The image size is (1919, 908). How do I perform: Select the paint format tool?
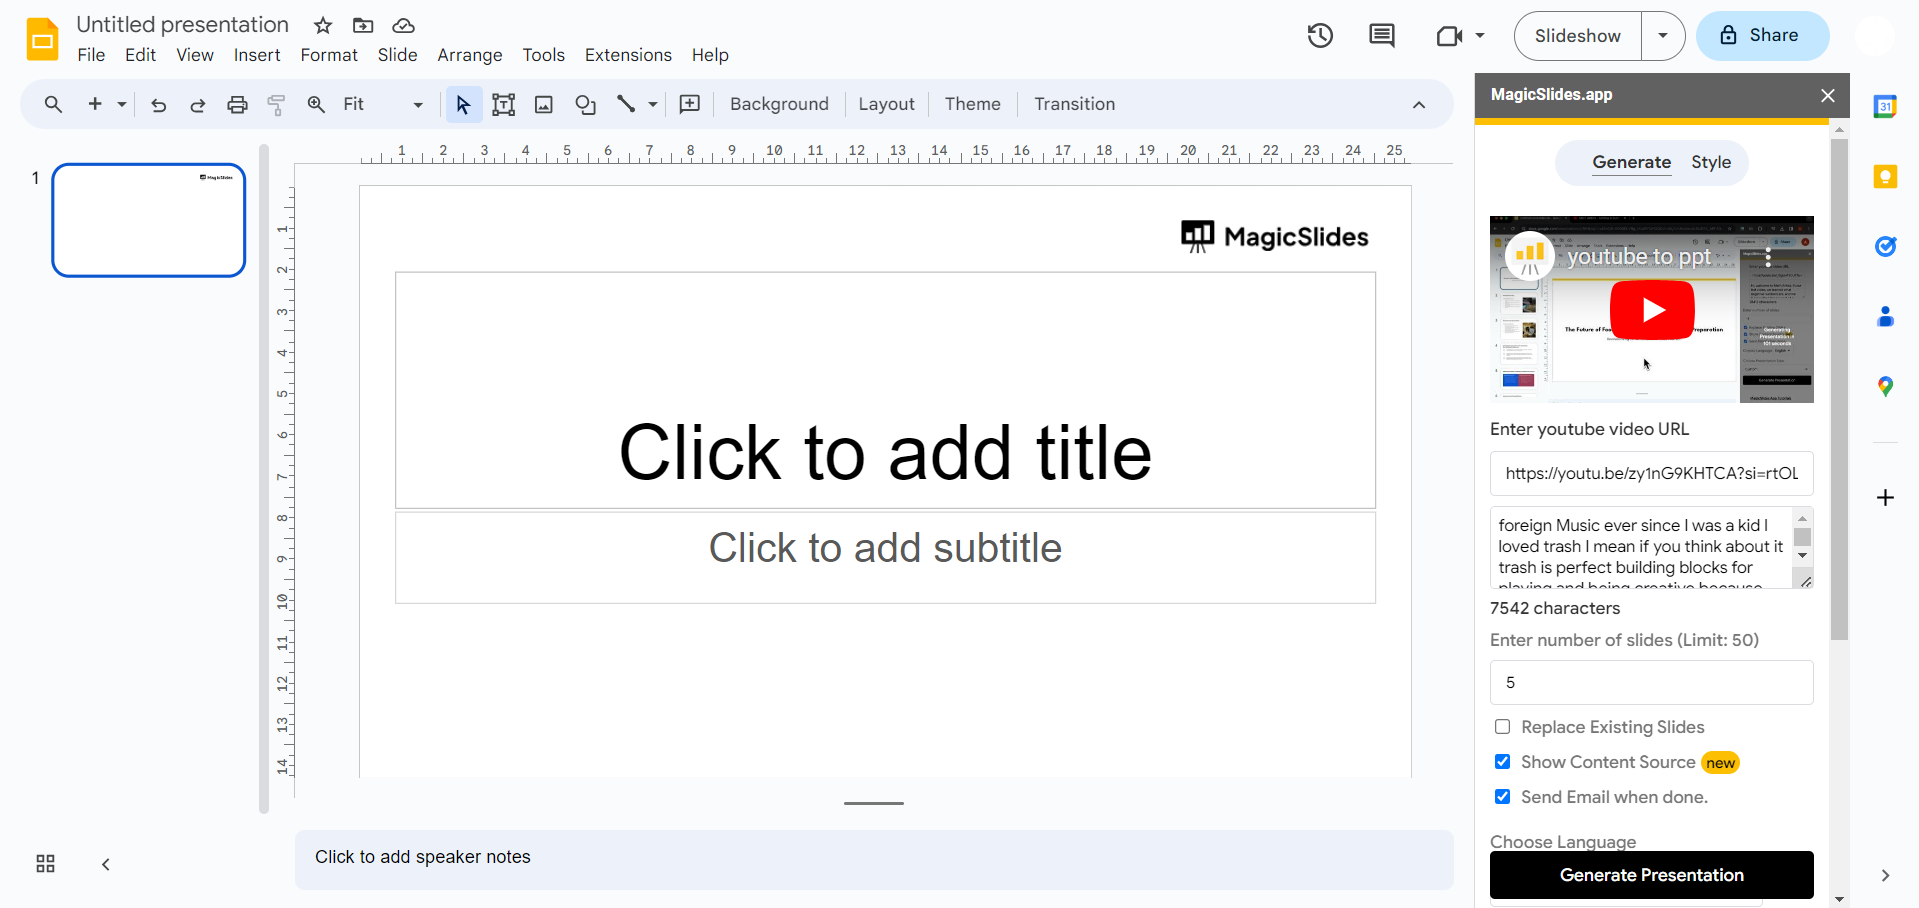(x=276, y=104)
